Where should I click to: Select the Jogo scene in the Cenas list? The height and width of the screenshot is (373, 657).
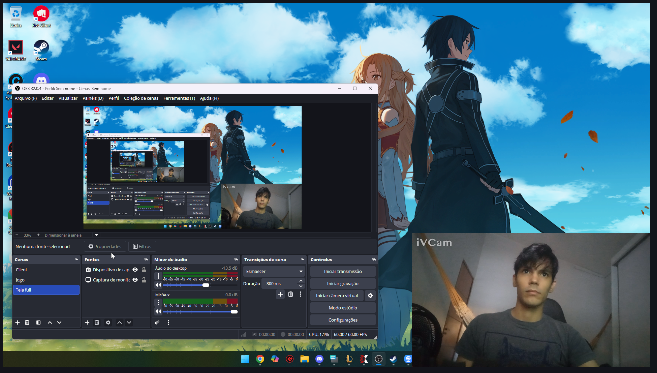[47, 280]
